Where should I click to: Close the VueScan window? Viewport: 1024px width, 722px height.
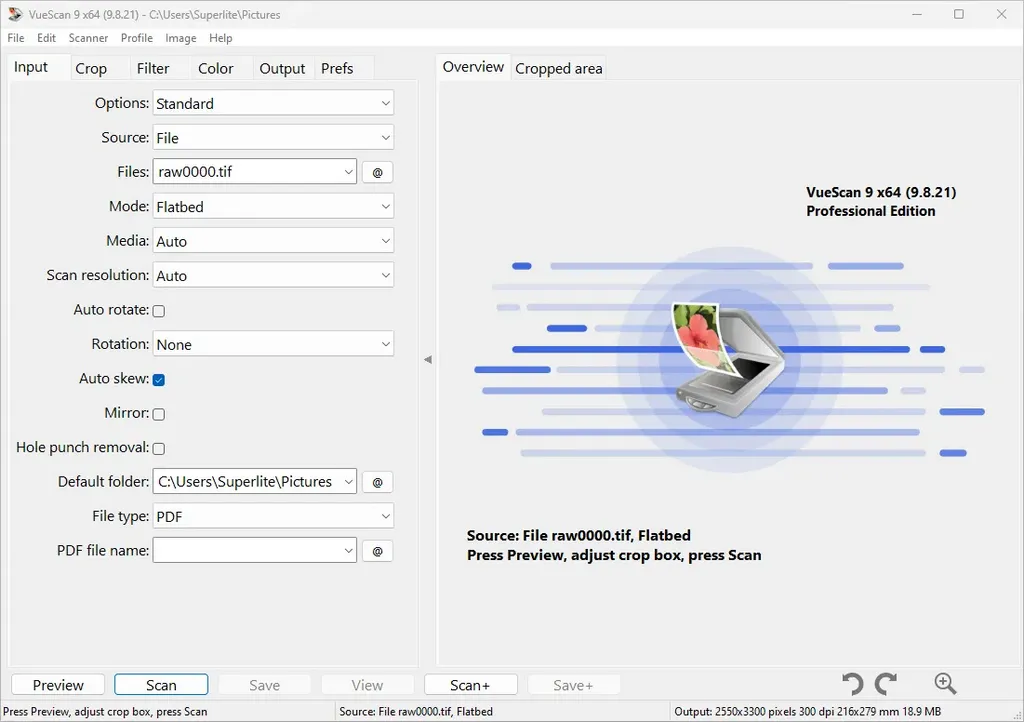pyautogui.click(x=1001, y=14)
